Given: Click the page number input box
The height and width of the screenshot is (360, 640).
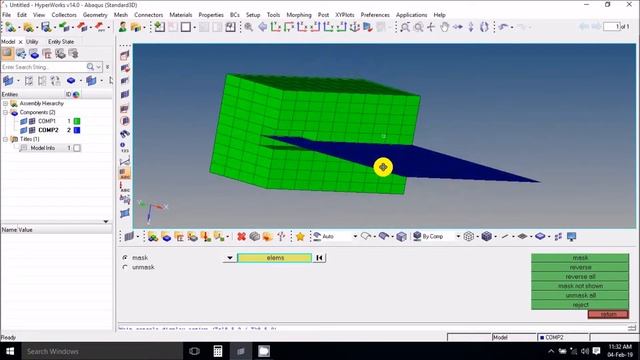Looking at the screenshot, I should point(611,27).
